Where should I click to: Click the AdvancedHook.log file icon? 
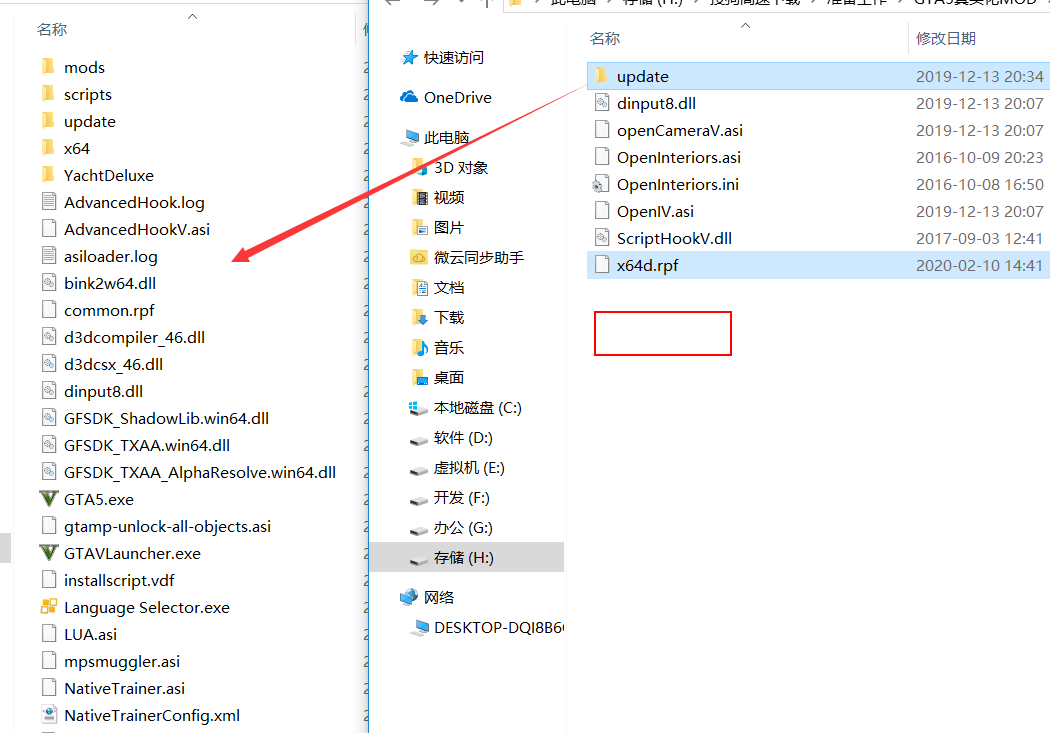(x=49, y=201)
